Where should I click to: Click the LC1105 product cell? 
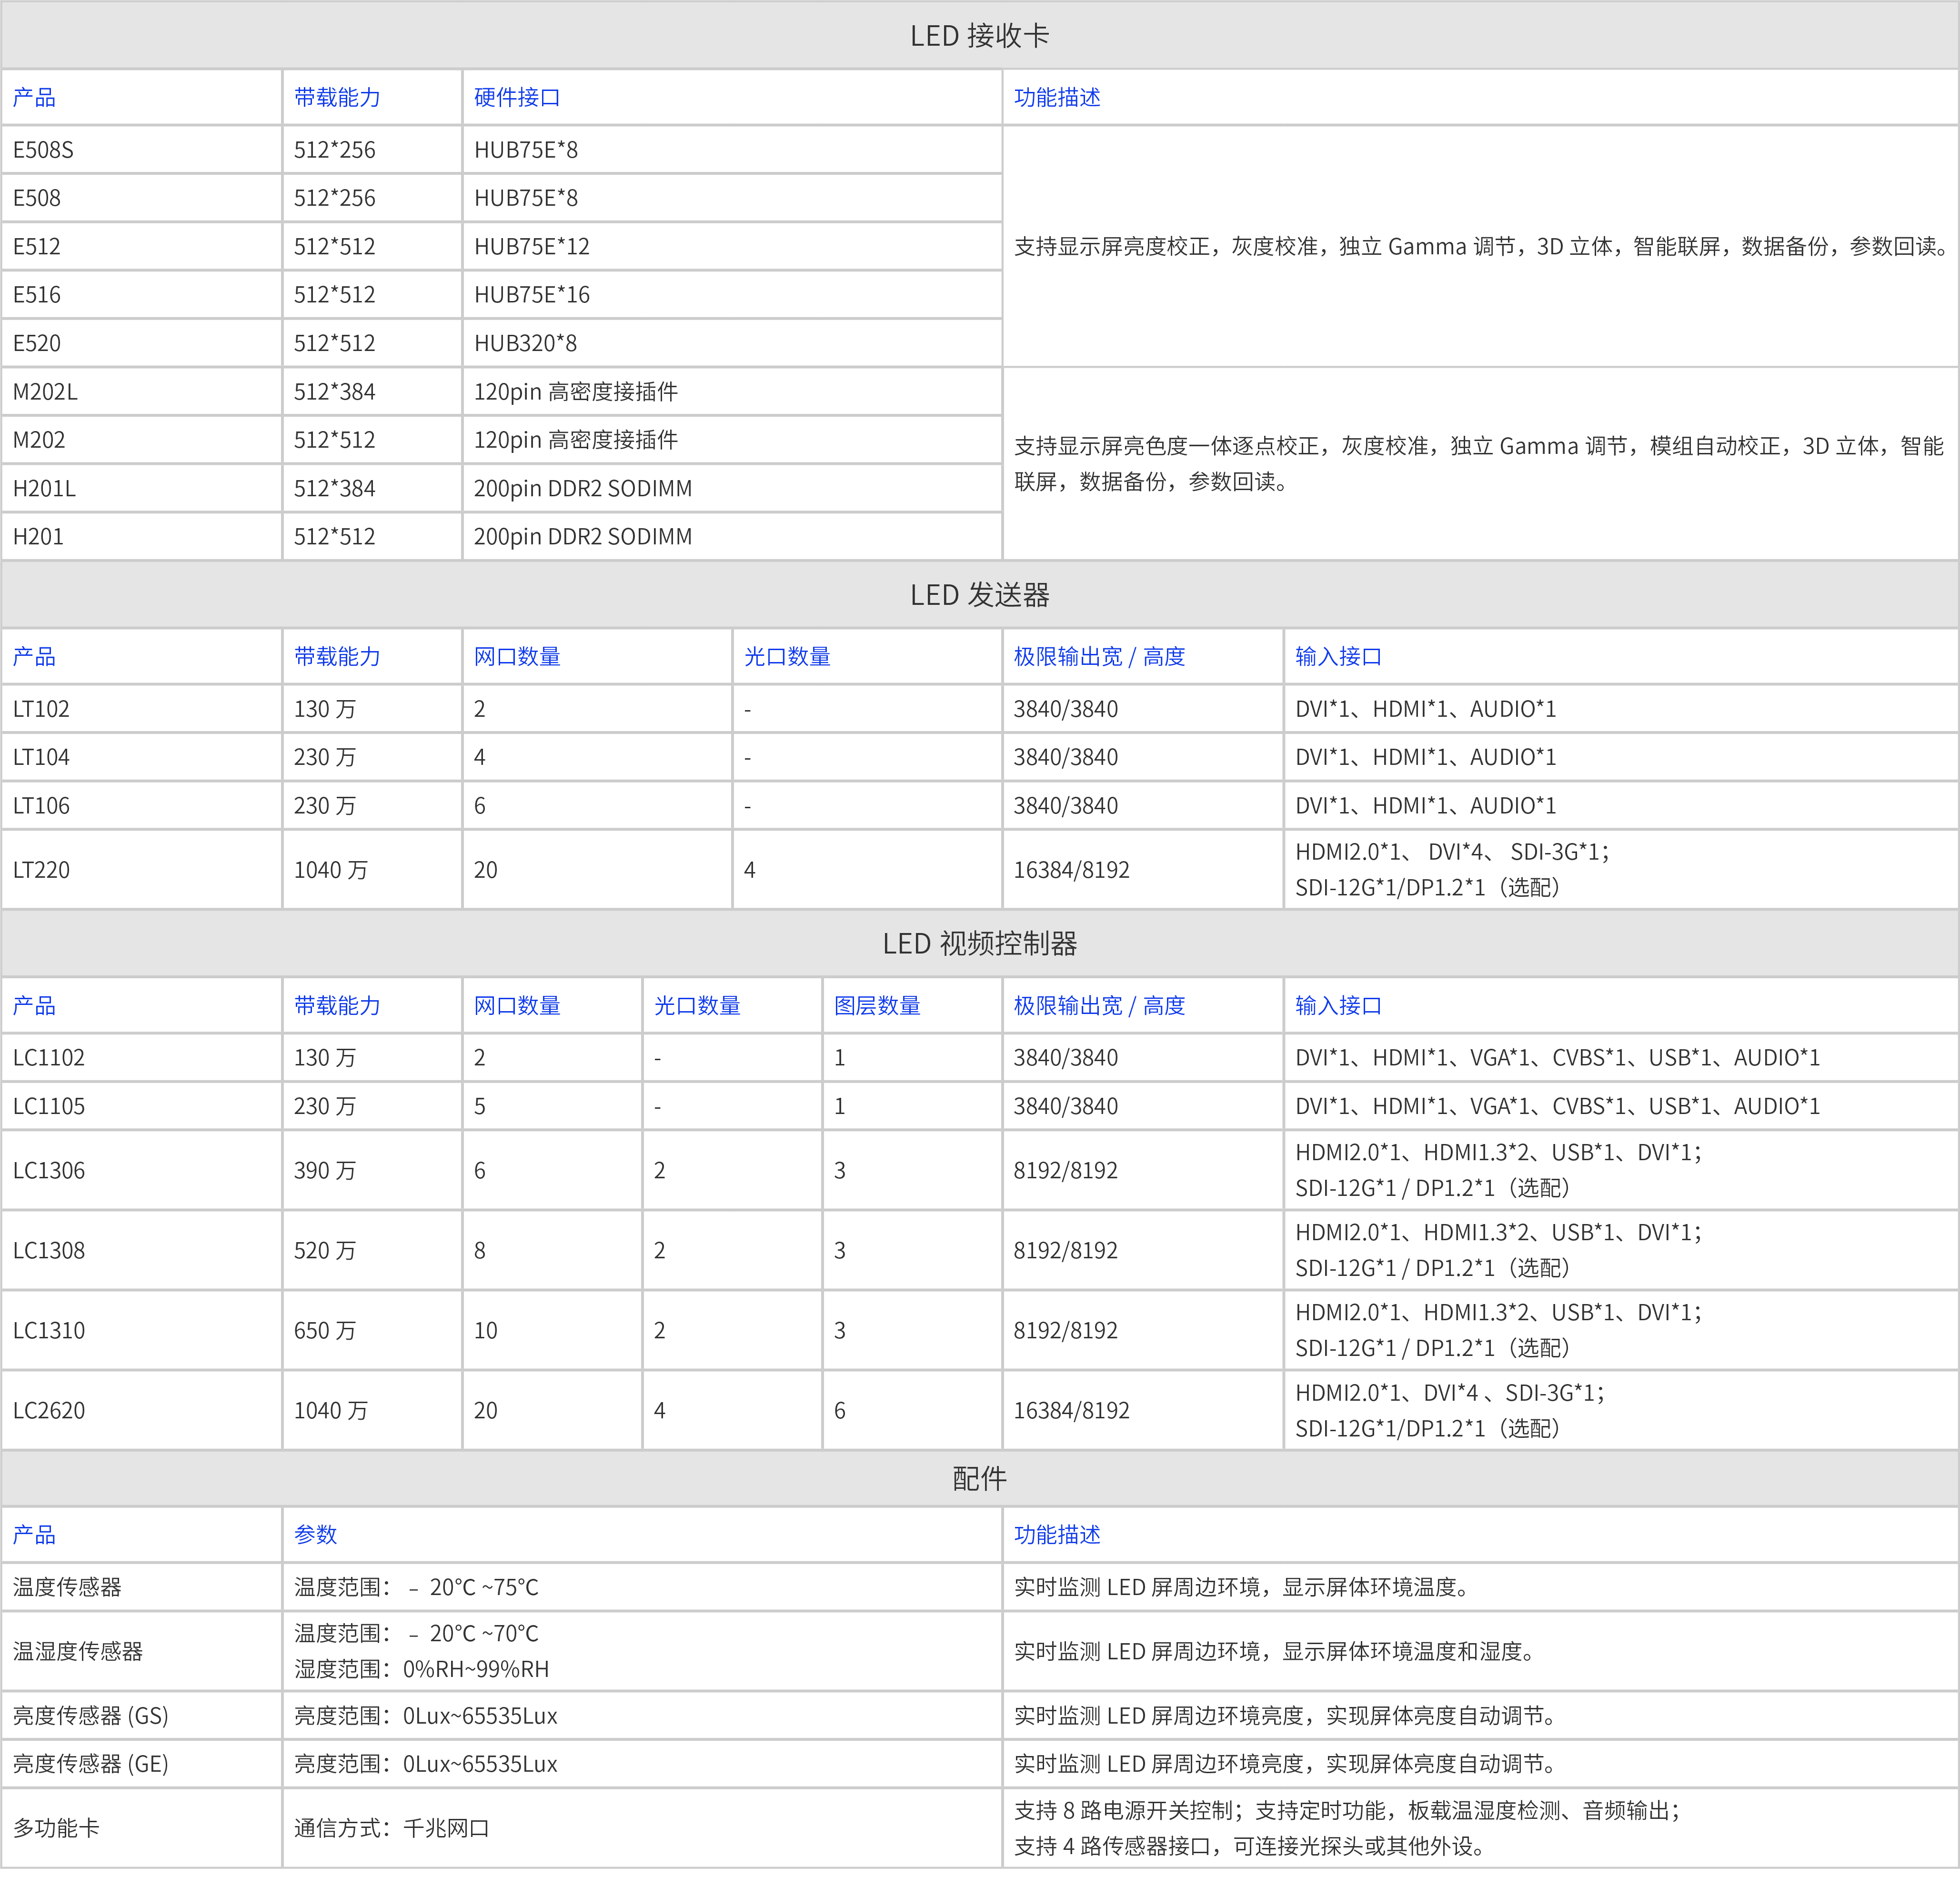point(142,1106)
